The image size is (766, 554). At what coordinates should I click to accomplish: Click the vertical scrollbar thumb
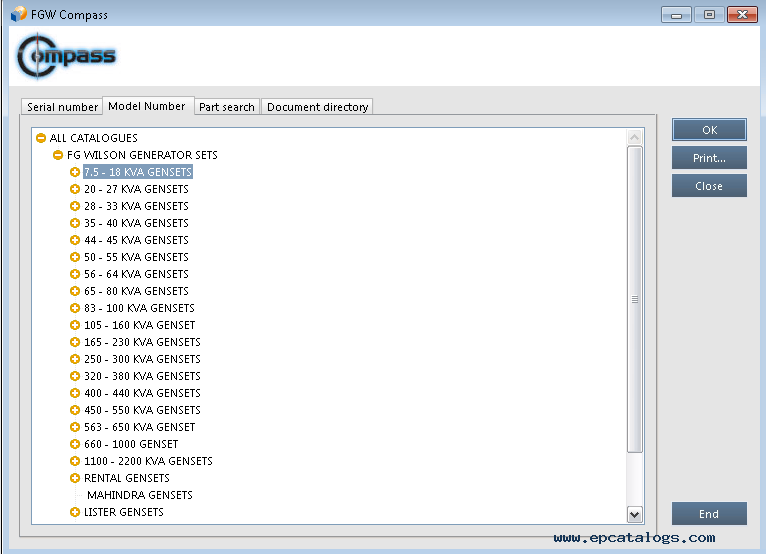pyautogui.click(x=635, y=299)
